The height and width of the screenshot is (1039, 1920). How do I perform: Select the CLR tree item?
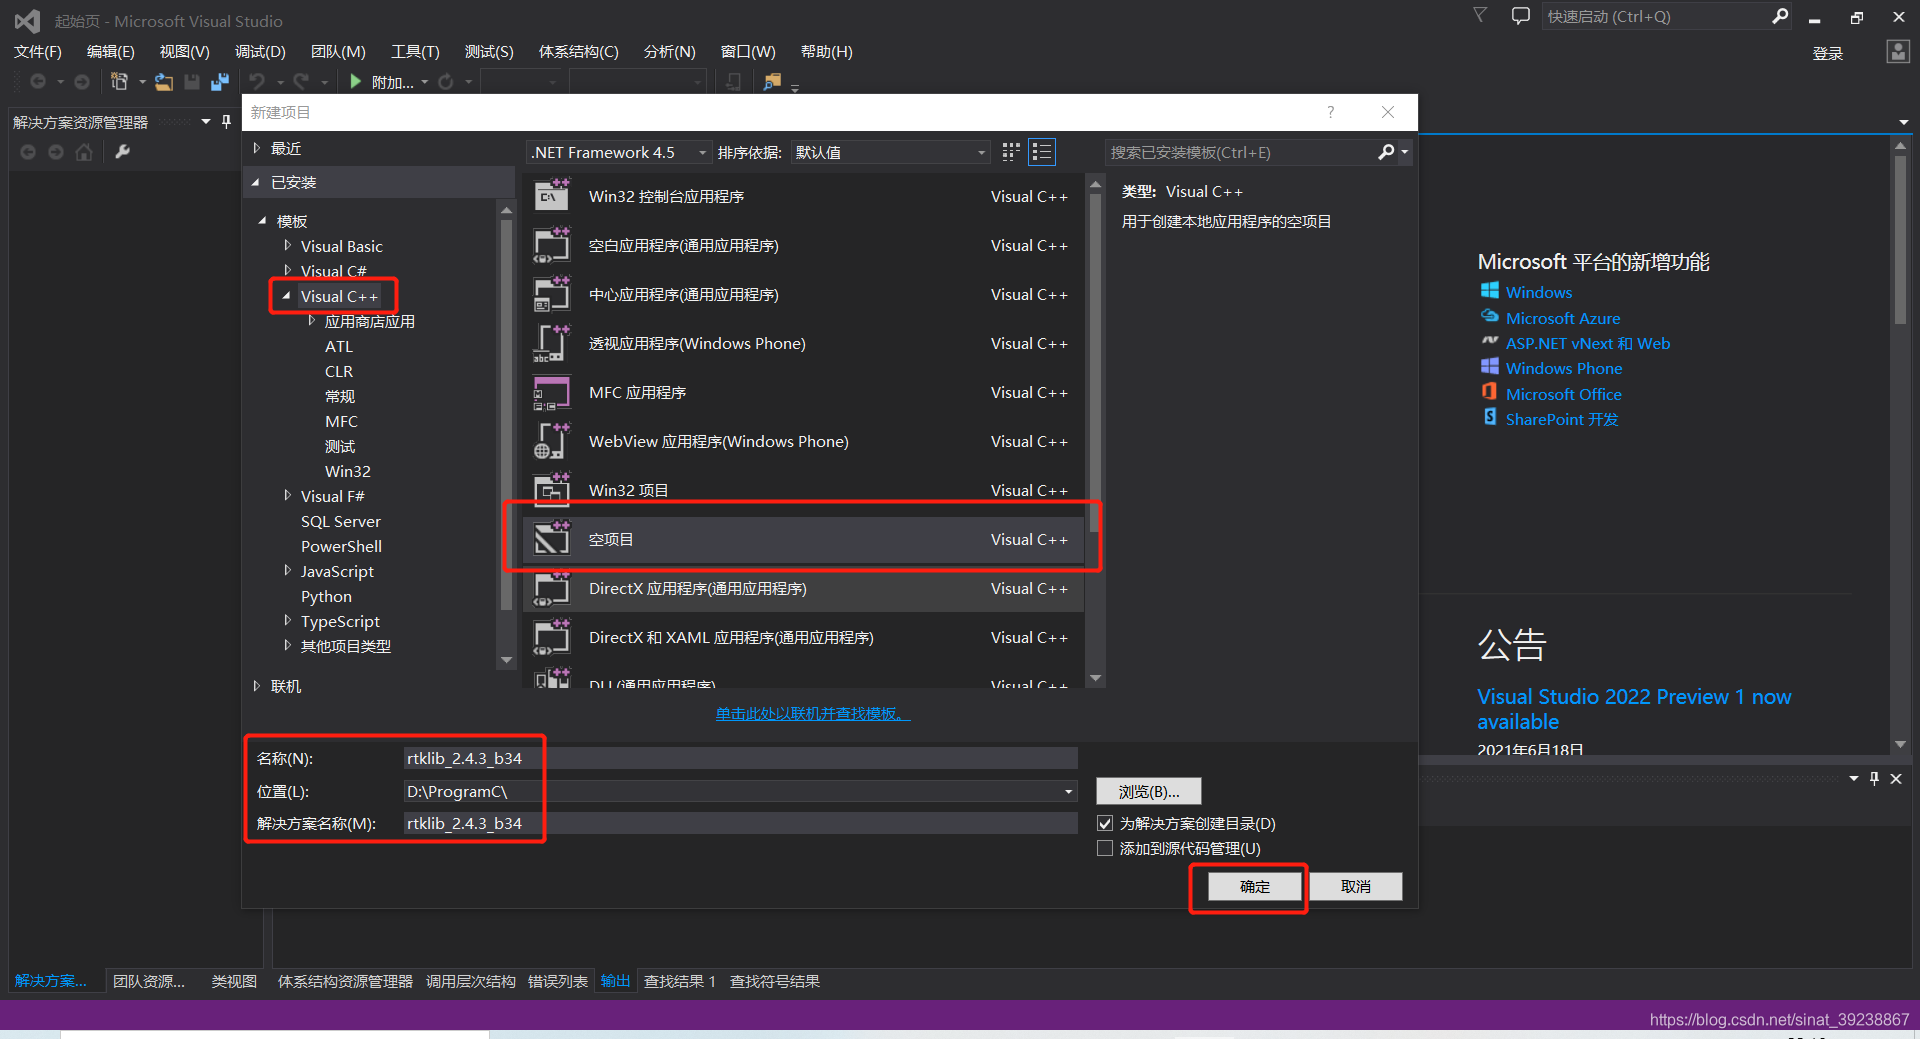coord(339,371)
